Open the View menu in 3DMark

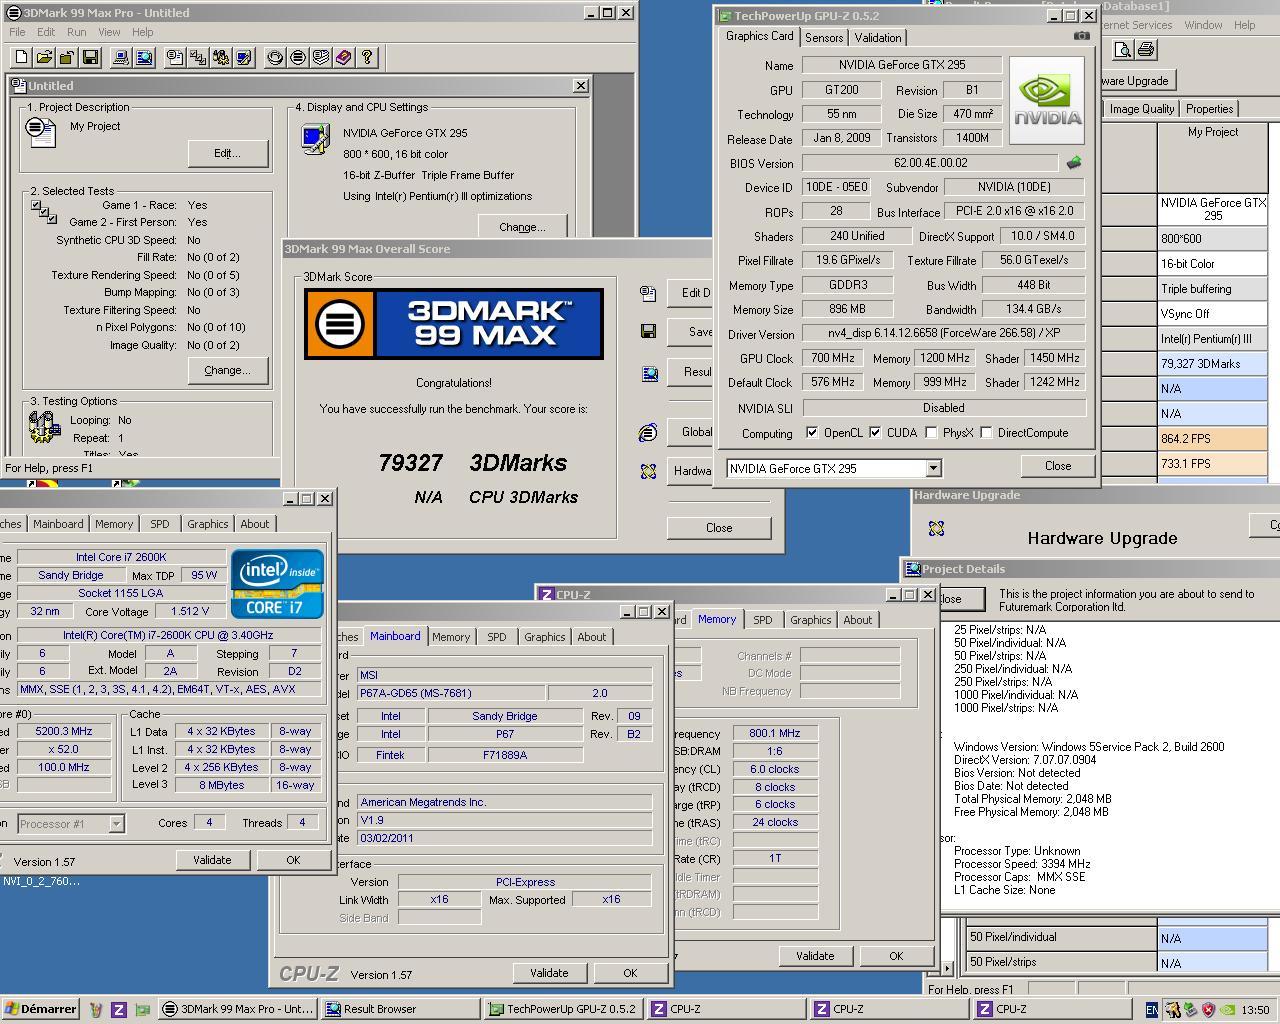109,32
